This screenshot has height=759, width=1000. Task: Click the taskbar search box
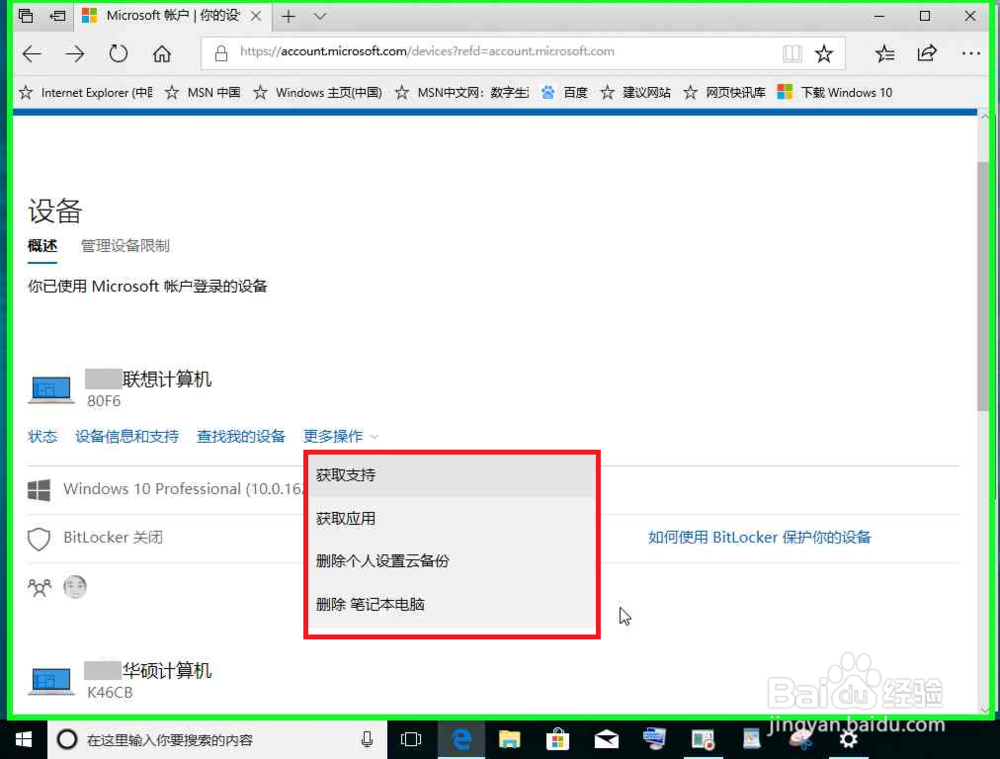click(217, 740)
